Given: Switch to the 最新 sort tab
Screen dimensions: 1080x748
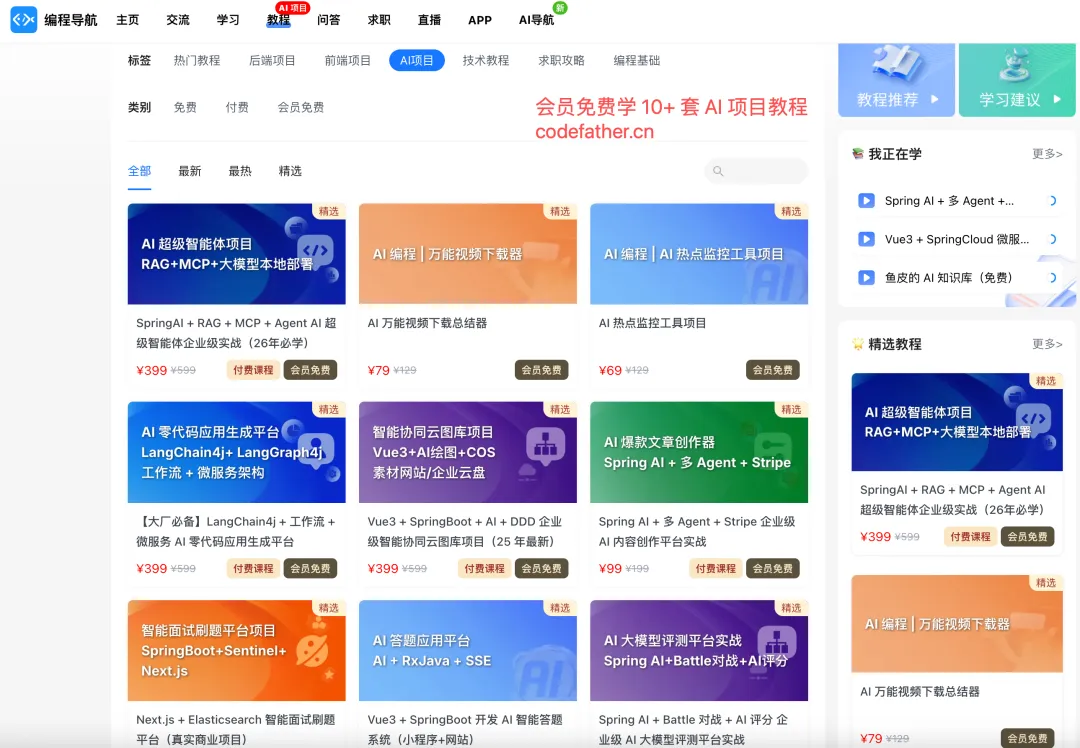Looking at the screenshot, I should 189,171.
